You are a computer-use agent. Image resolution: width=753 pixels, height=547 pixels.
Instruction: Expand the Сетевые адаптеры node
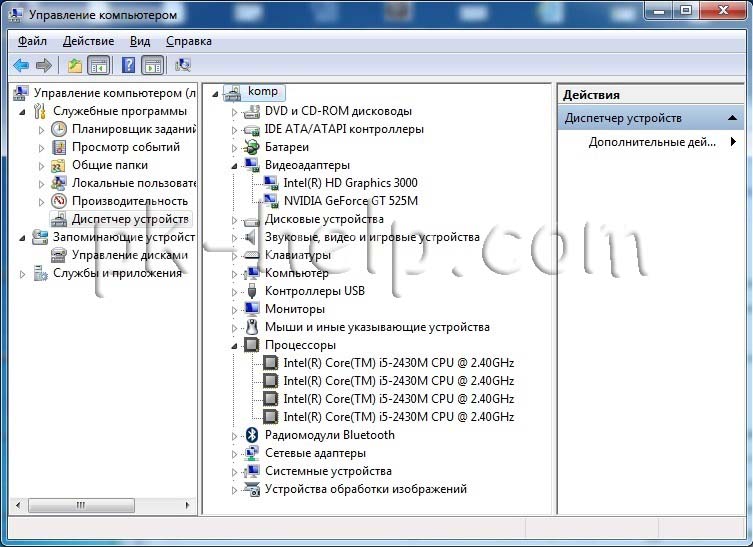234,454
